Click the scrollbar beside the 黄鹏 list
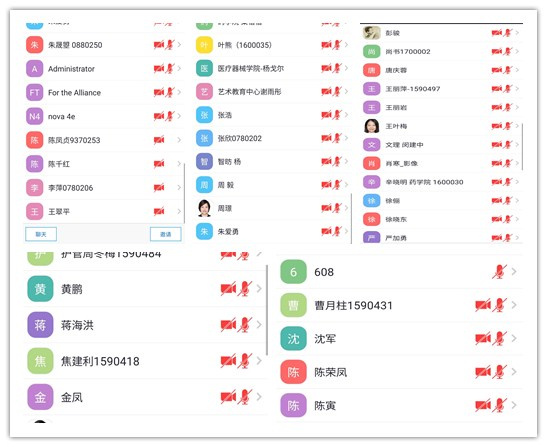 267,310
